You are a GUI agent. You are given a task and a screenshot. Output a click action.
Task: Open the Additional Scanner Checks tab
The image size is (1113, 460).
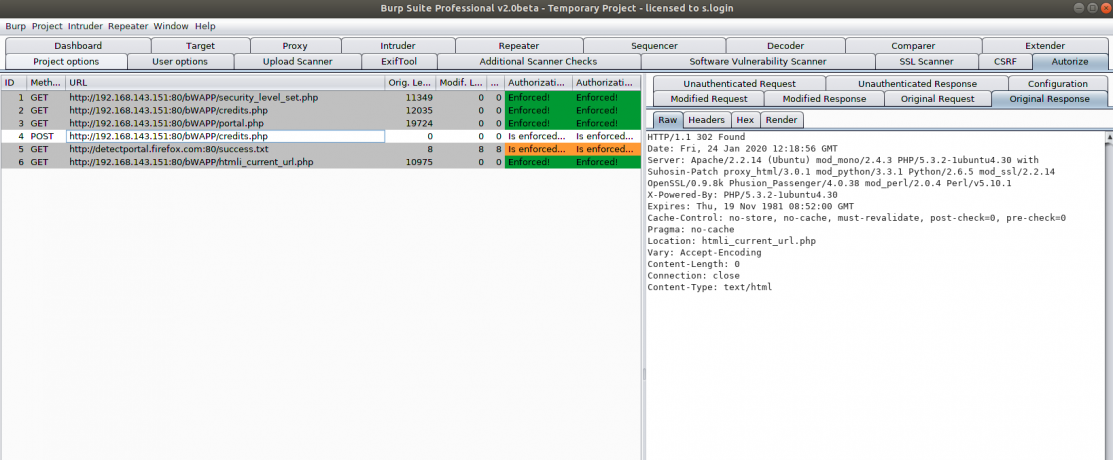pyautogui.click(x=538, y=62)
